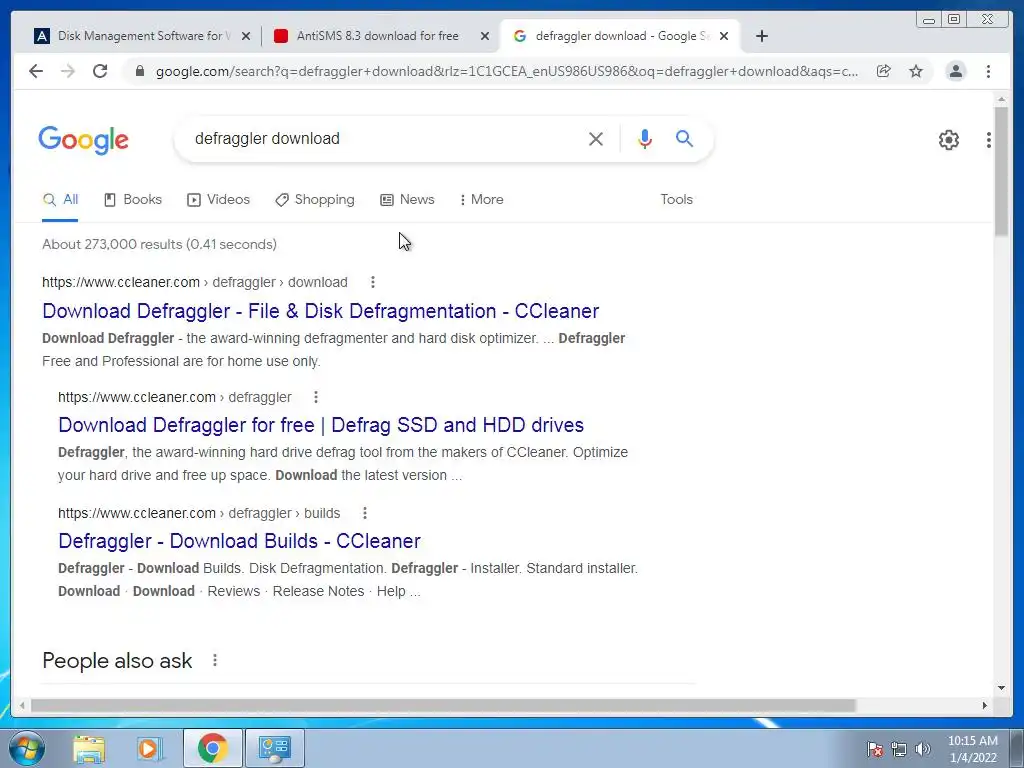Switch to Disk Management Software tab

[x=142, y=36]
